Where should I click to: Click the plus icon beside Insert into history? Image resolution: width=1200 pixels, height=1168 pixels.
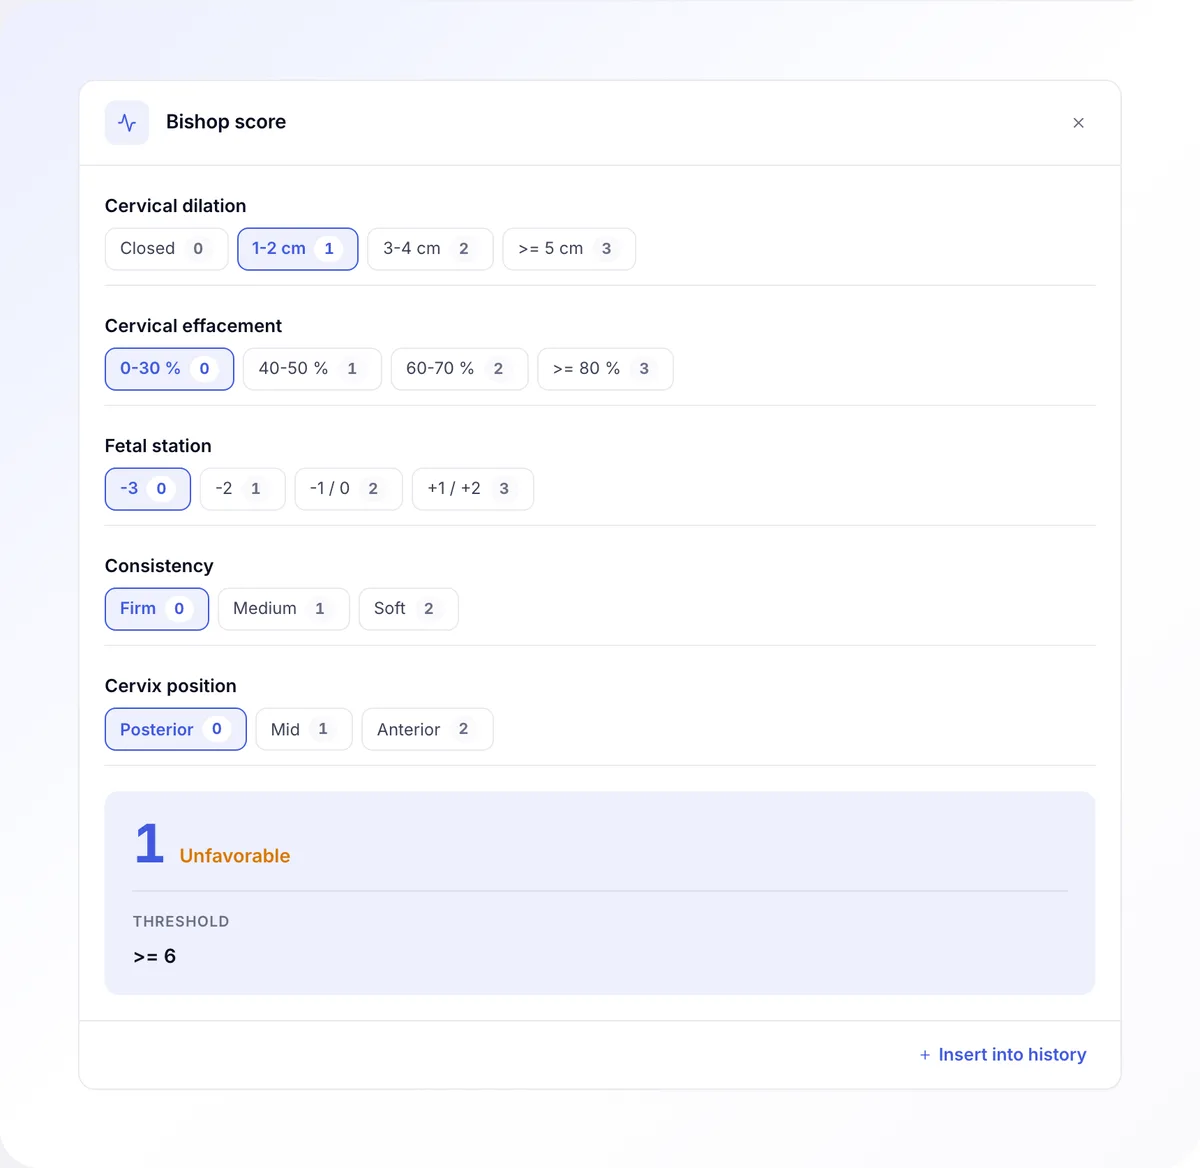[x=925, y=1055]
